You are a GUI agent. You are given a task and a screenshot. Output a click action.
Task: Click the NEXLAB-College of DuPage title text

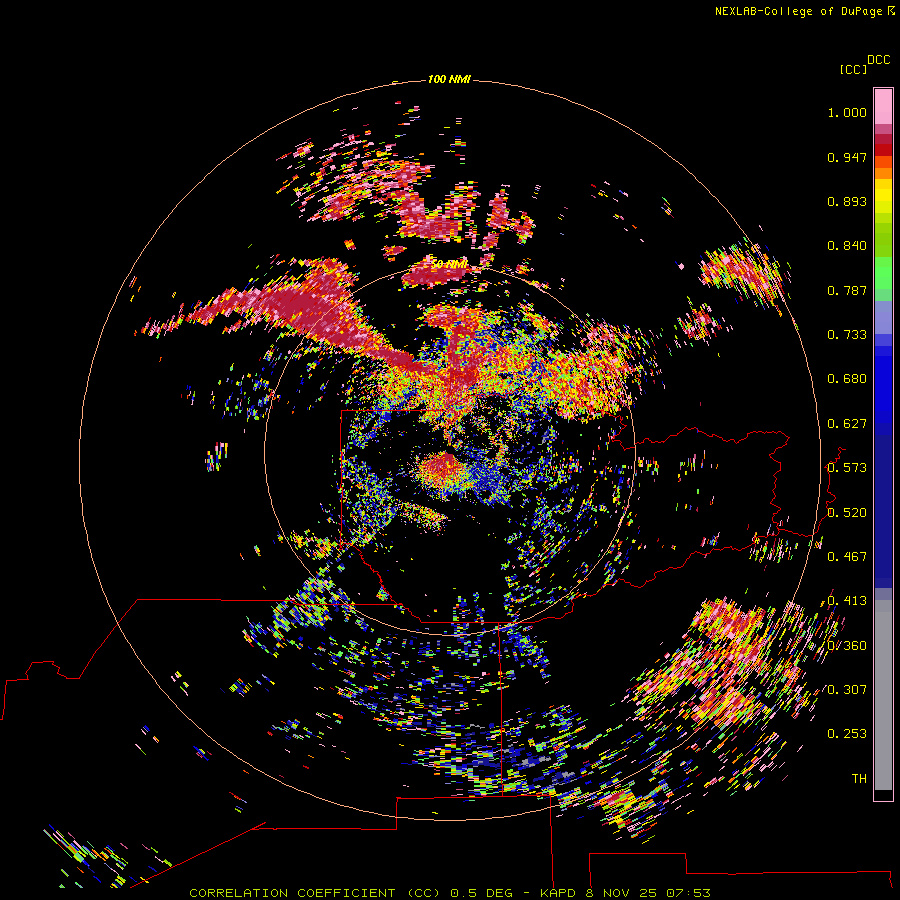click(x=799, y=11)
